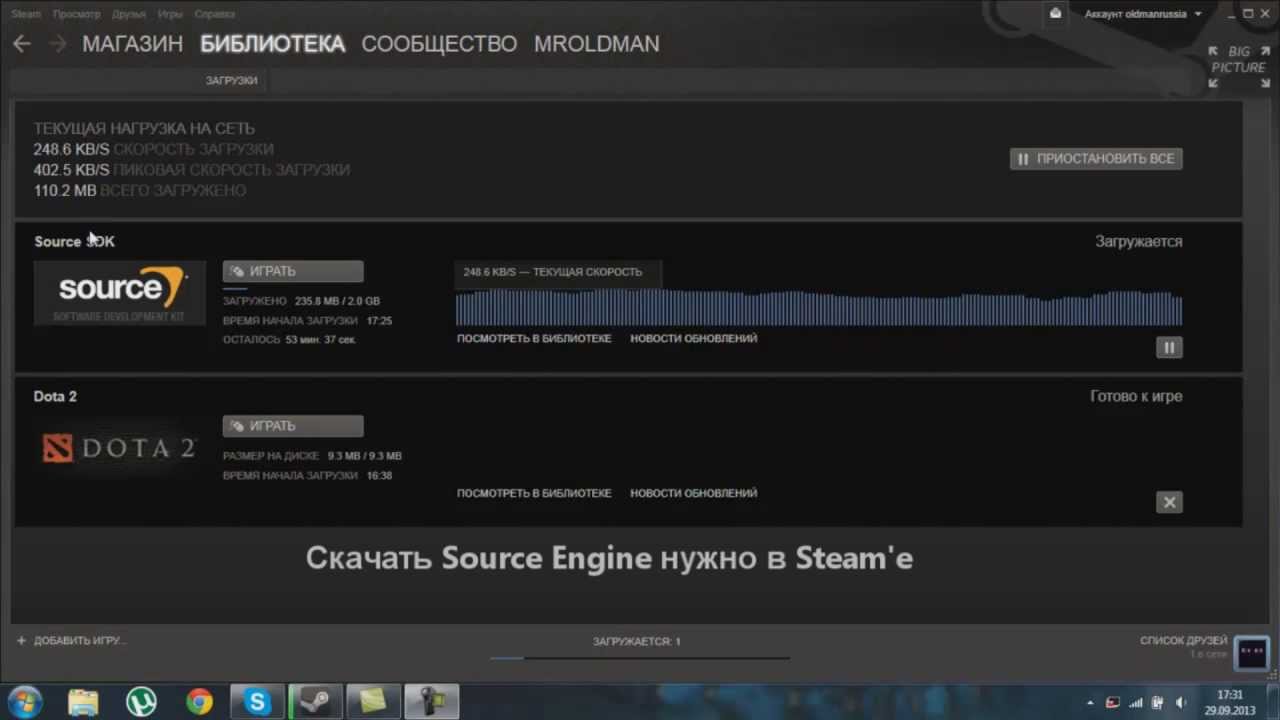The width and height of the screenshot is (1280, 720).
Task: Click the 248.6 KB/S СКОРОСТЬ ЗАГРУЗКИ line
Action: click(153, 149)
